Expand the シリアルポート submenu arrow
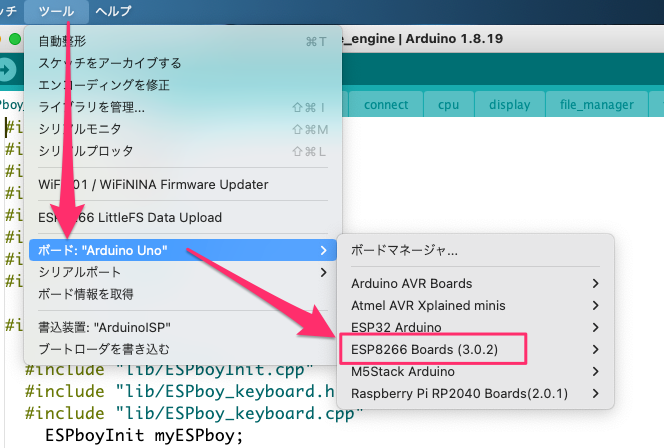This screenshot has width=664, height=448. coord(322,272)
